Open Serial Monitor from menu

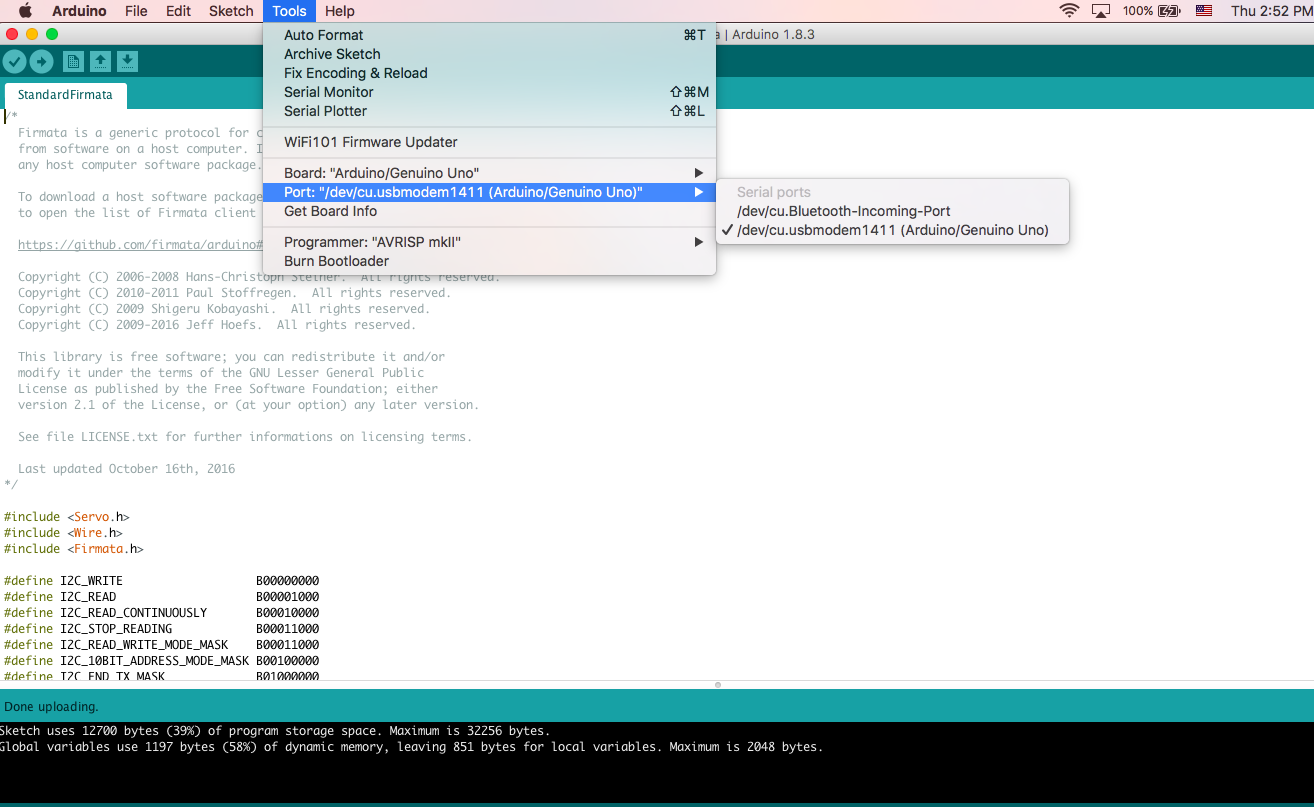click(489, 92)
